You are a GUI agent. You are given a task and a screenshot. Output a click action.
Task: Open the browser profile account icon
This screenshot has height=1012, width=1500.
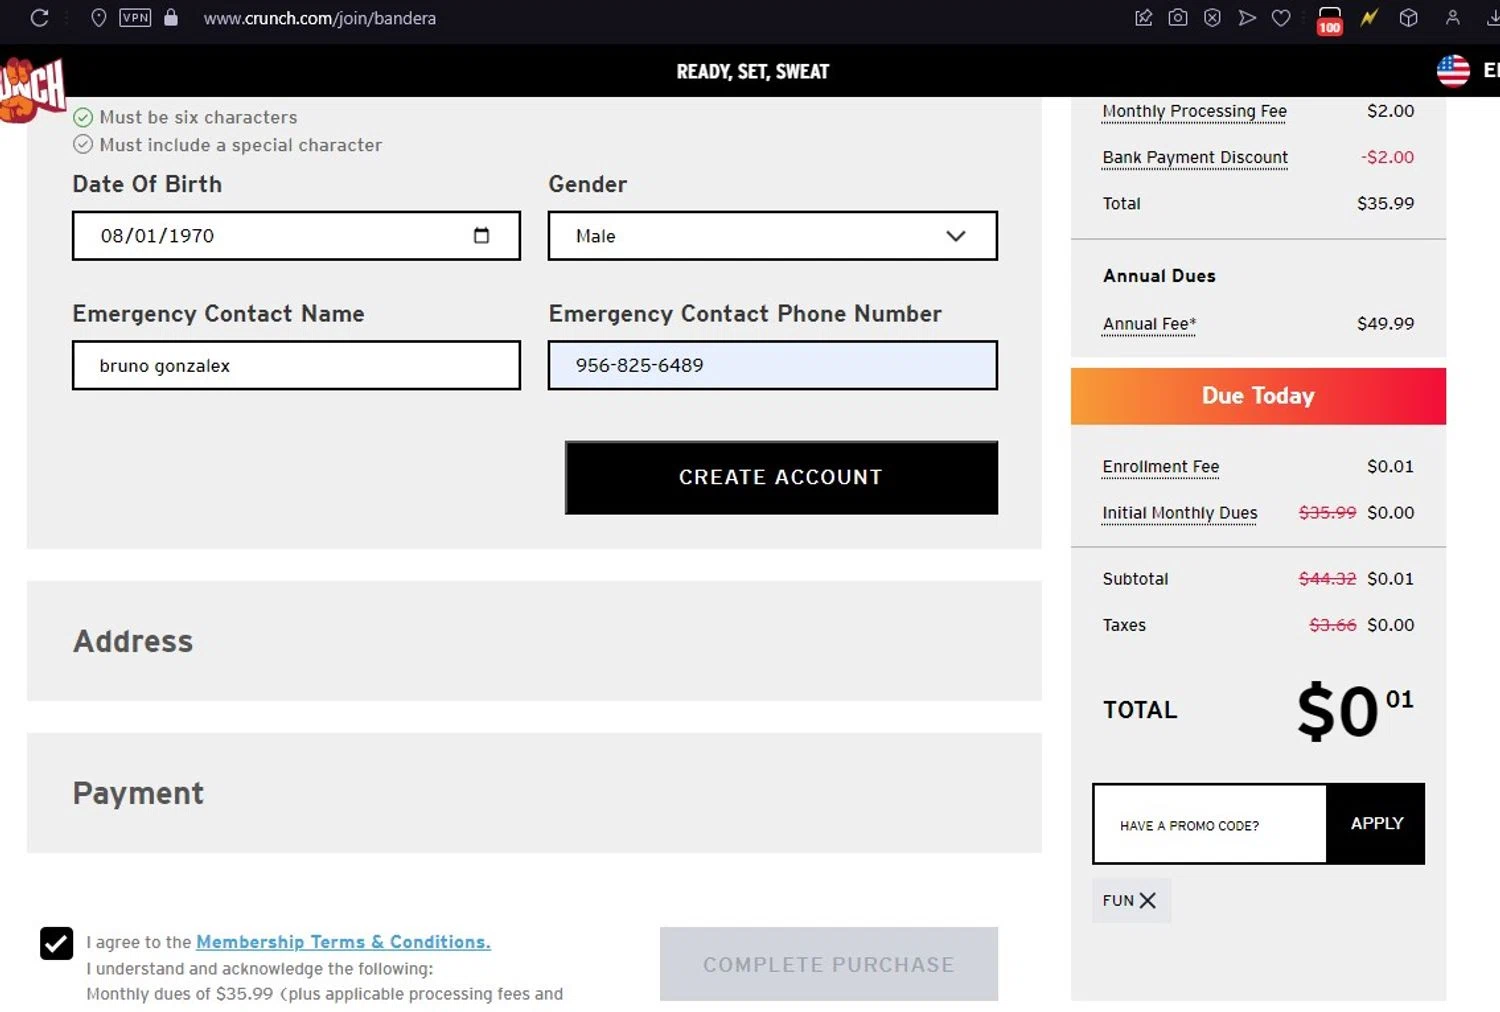click(1452, 18)
